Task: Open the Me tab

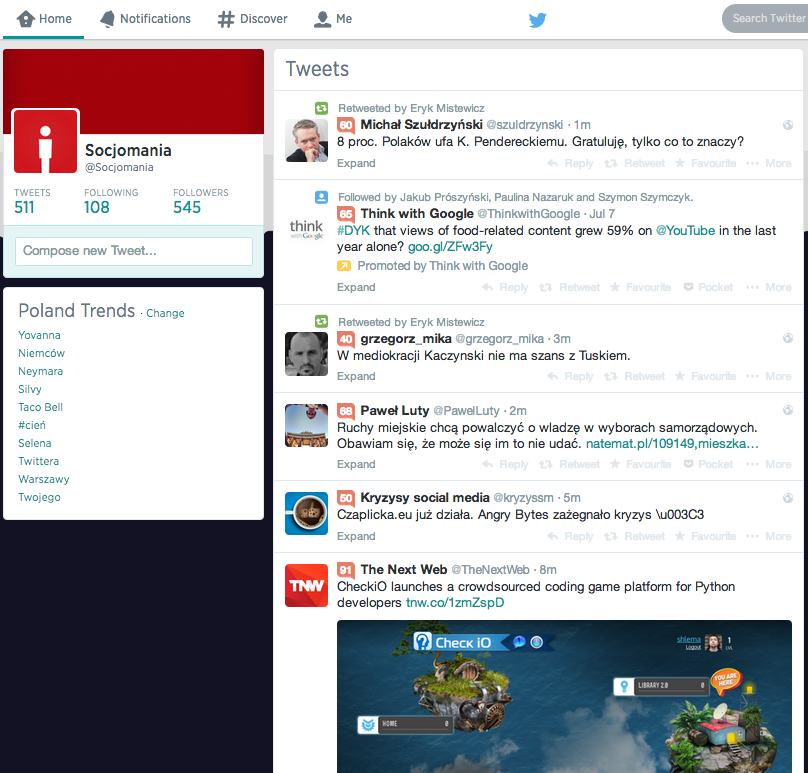Action: click(333, 19)
